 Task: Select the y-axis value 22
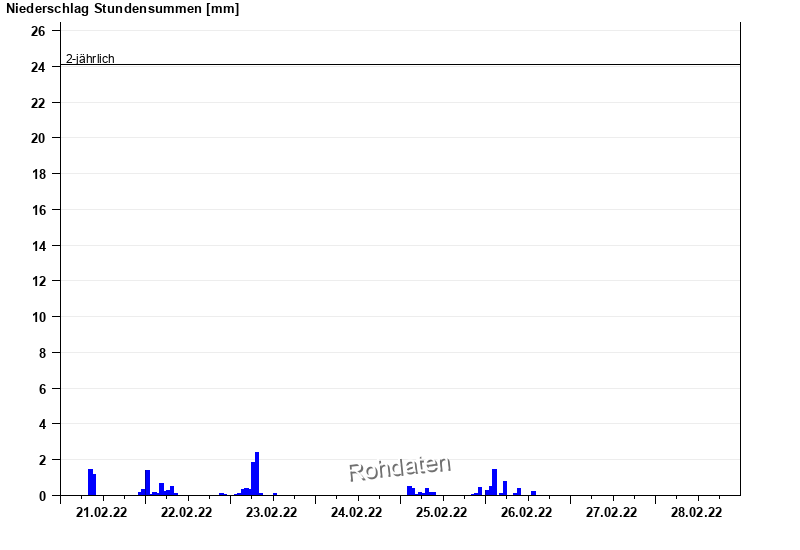click(x=38, y=103)
